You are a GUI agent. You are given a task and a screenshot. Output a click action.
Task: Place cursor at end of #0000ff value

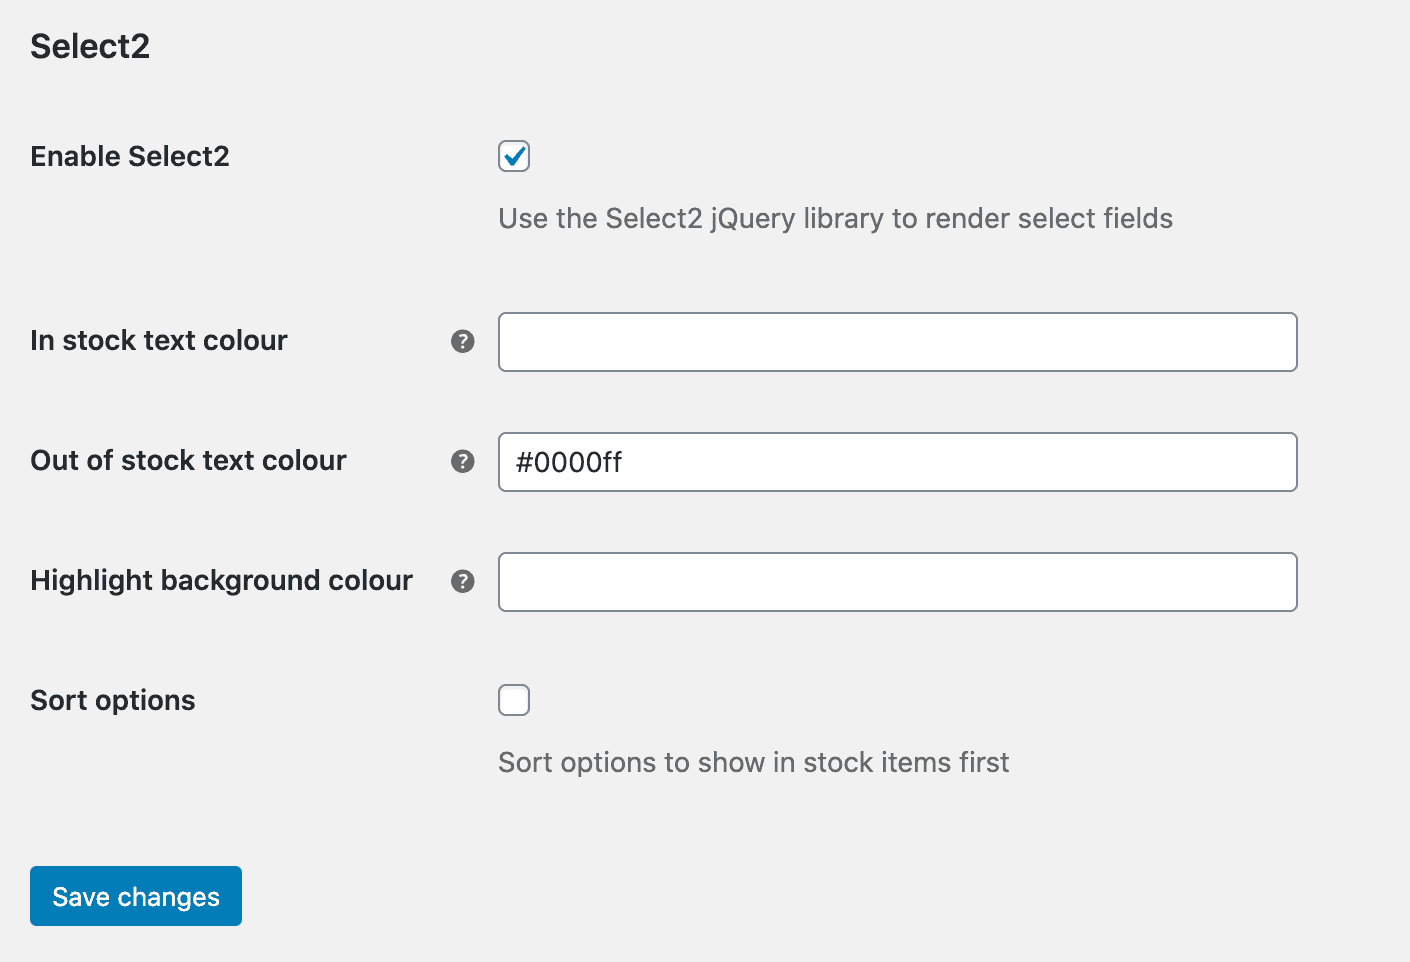(624, 462)
